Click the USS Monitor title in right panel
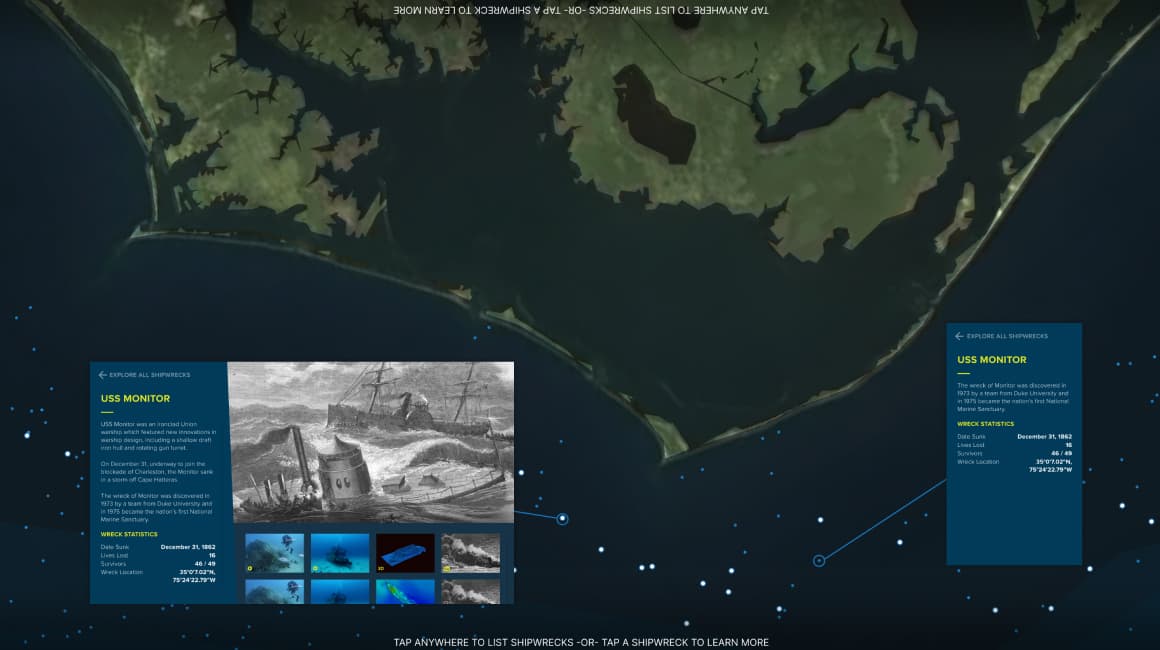 (x=992, y=360)
